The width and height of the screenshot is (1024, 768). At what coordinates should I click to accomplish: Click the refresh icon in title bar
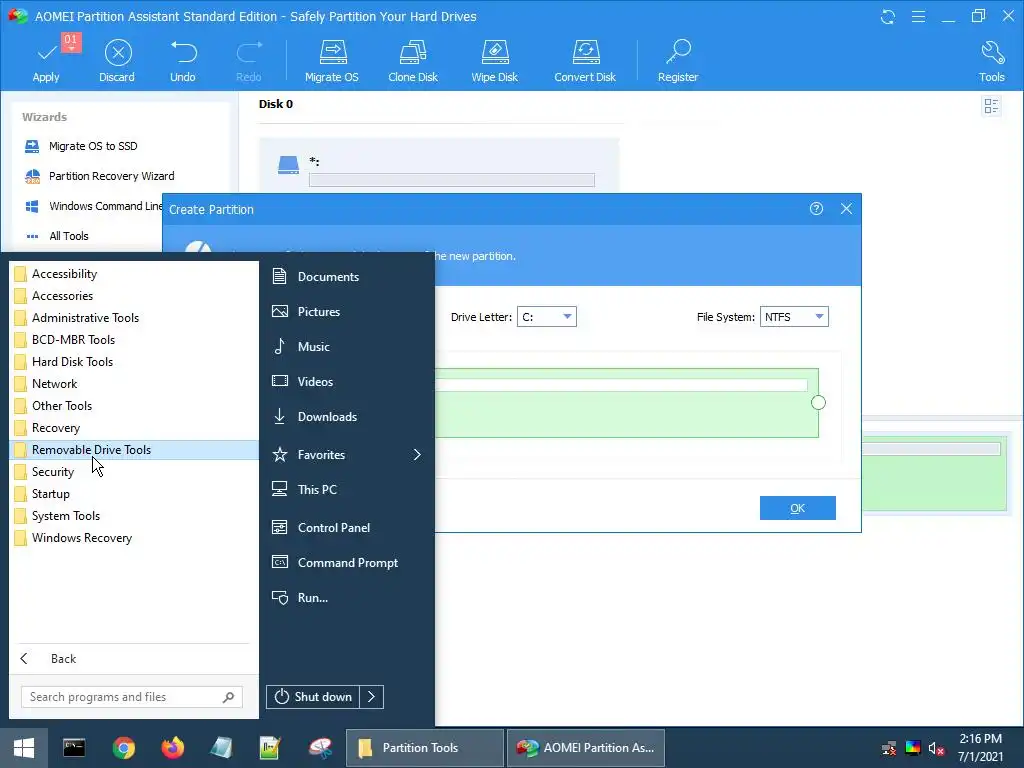coord(888,16)
